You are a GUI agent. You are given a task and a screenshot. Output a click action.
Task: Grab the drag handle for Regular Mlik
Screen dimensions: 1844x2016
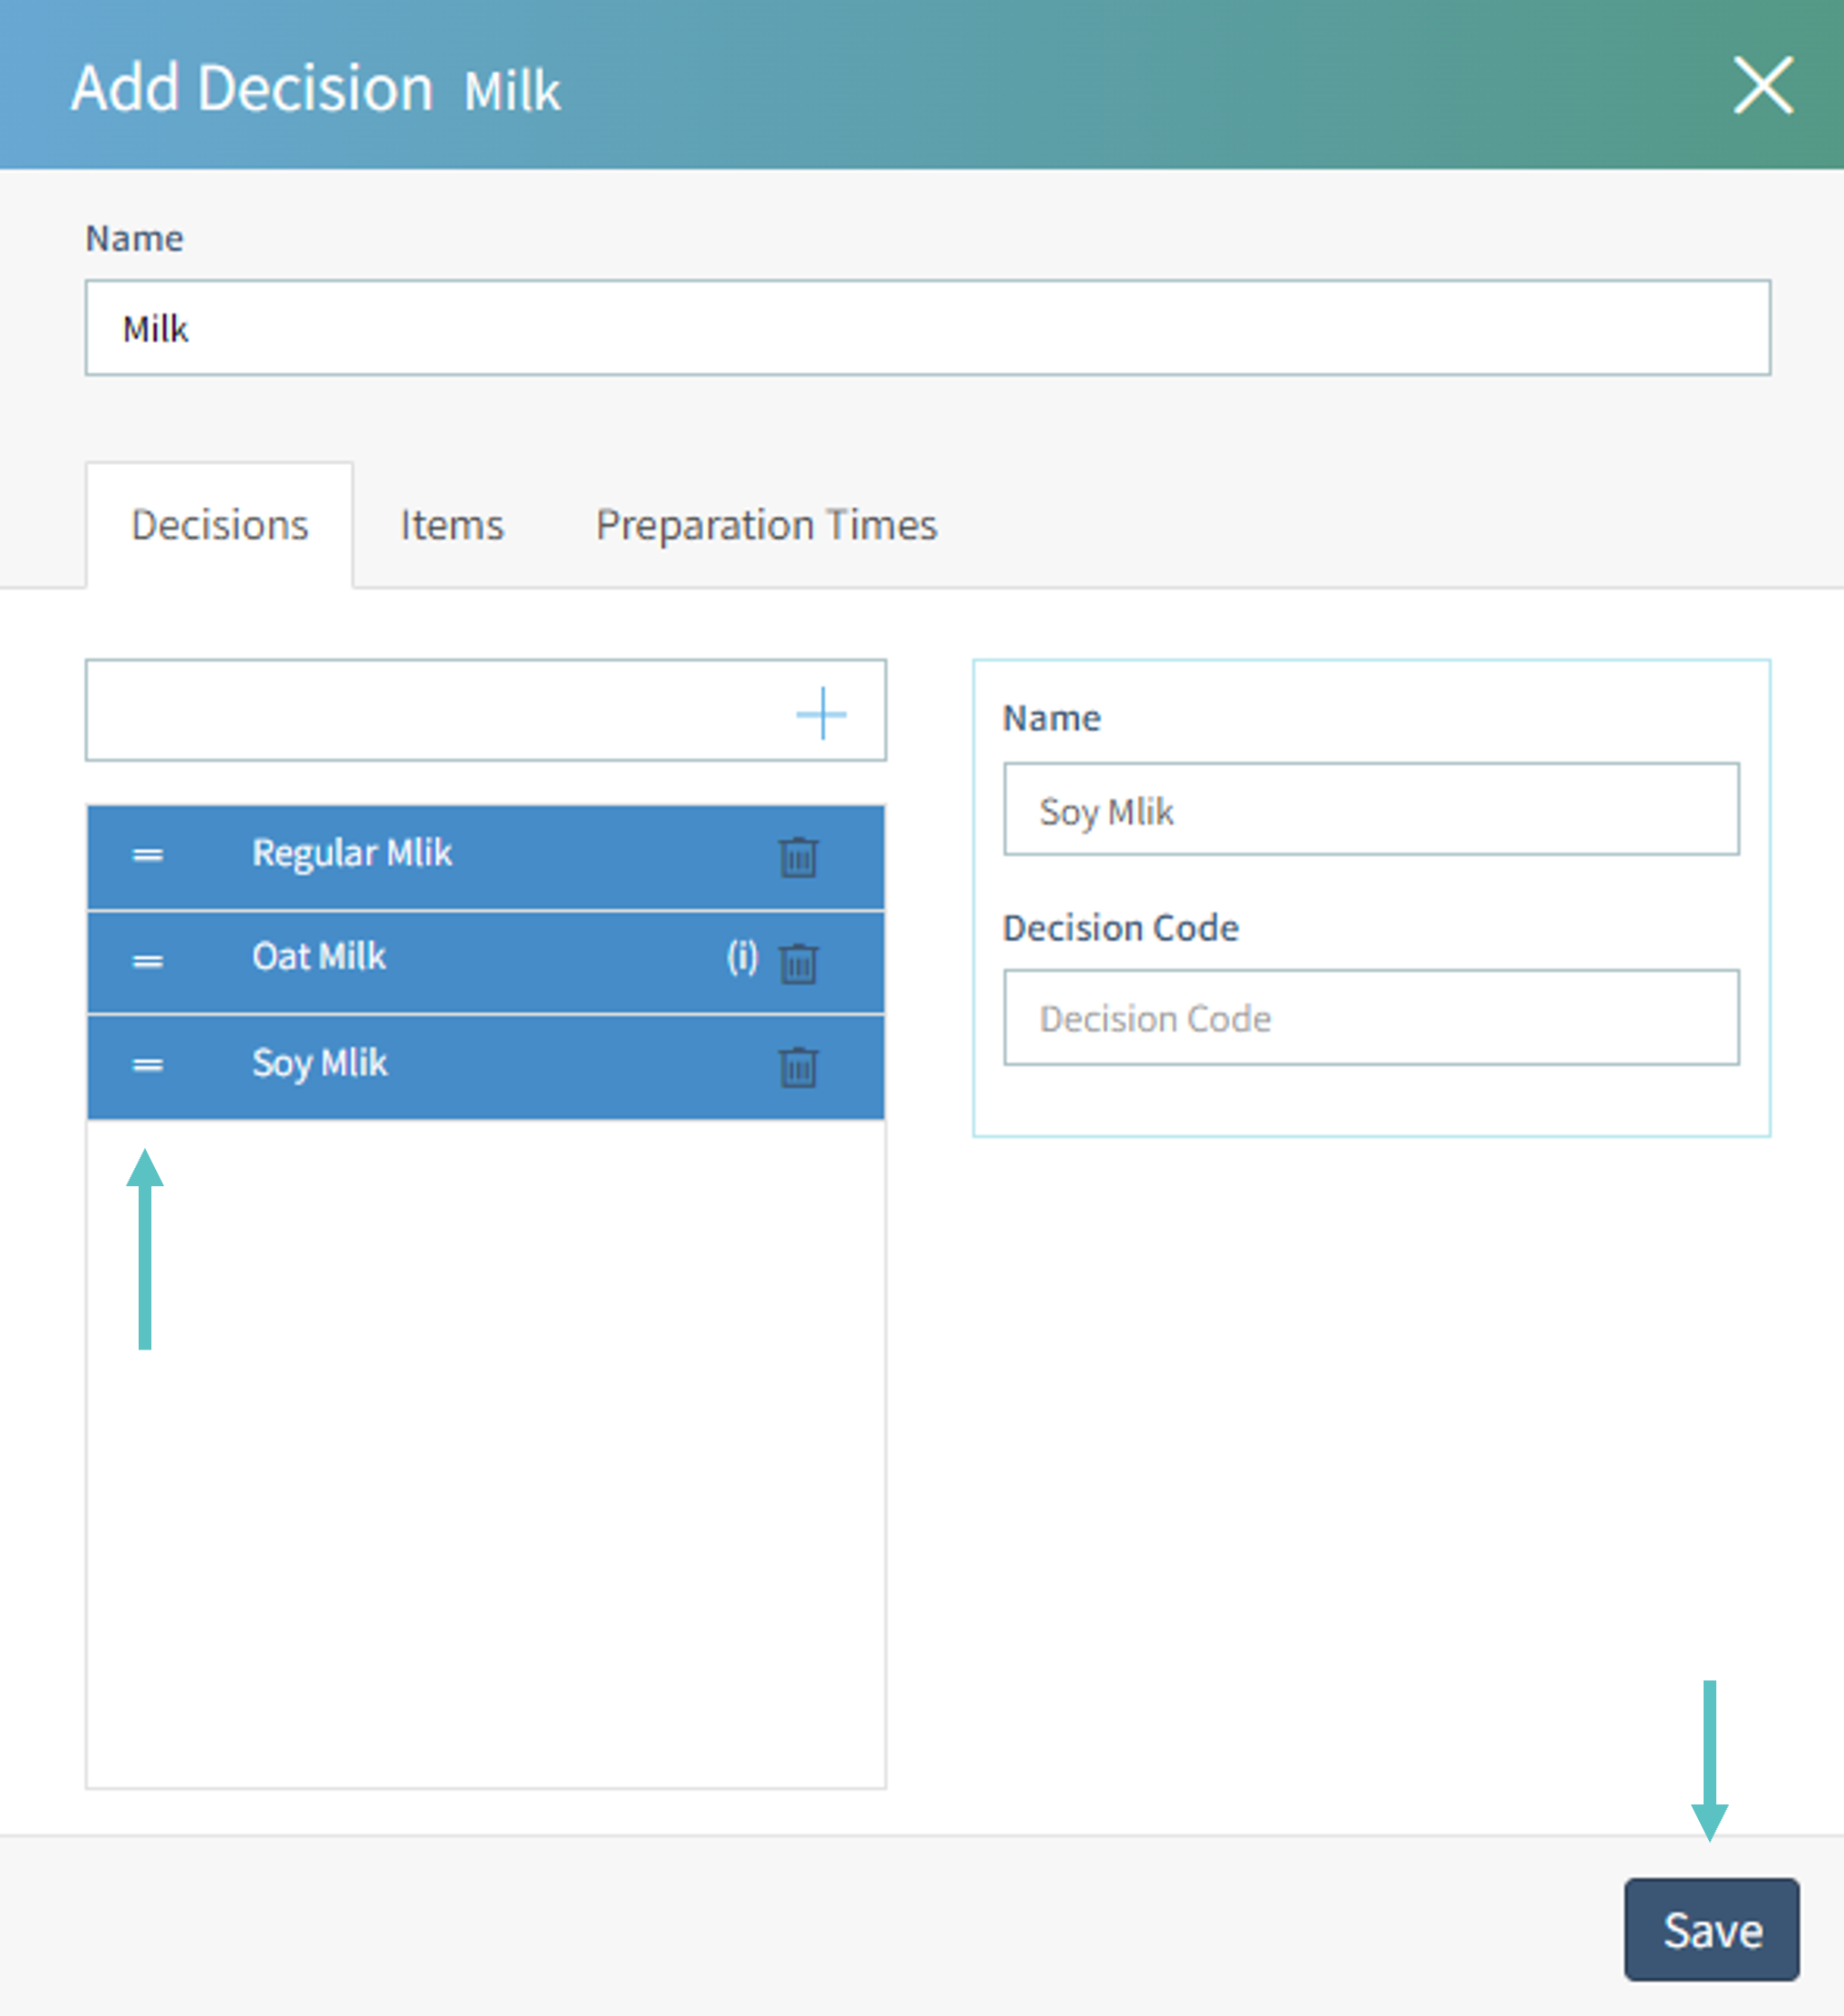tap(148, 855)
